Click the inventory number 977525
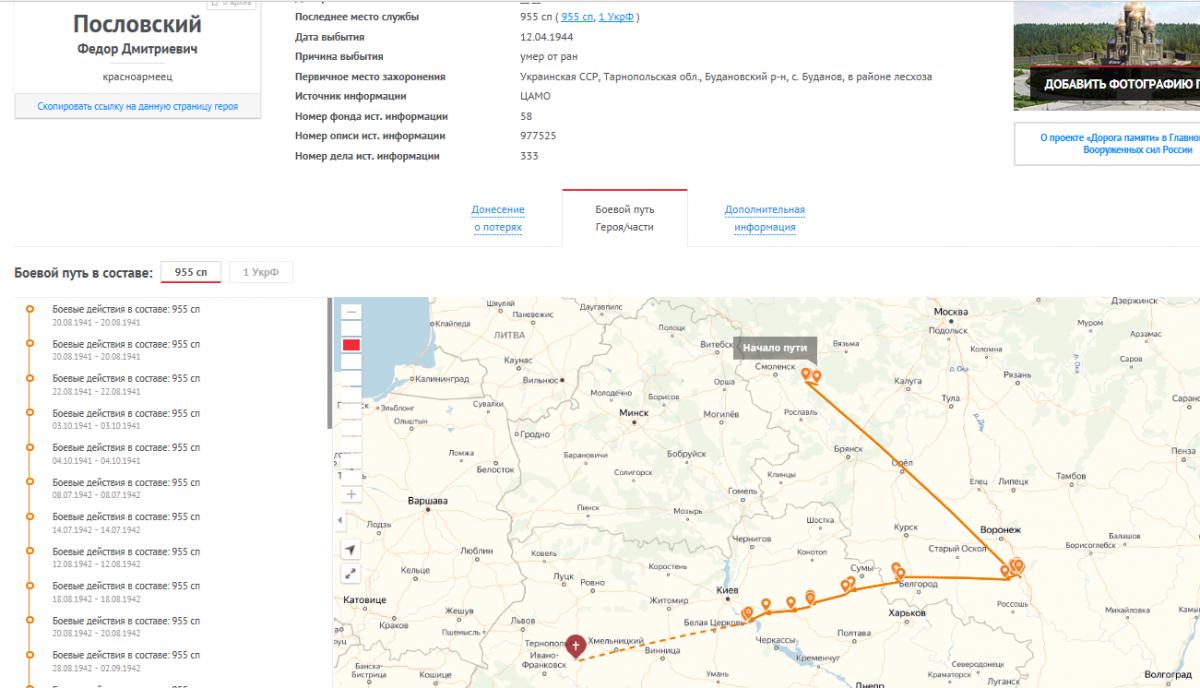Image resolution: width=1200 pixels, height=688 pixels. click(x=538, y=136)
